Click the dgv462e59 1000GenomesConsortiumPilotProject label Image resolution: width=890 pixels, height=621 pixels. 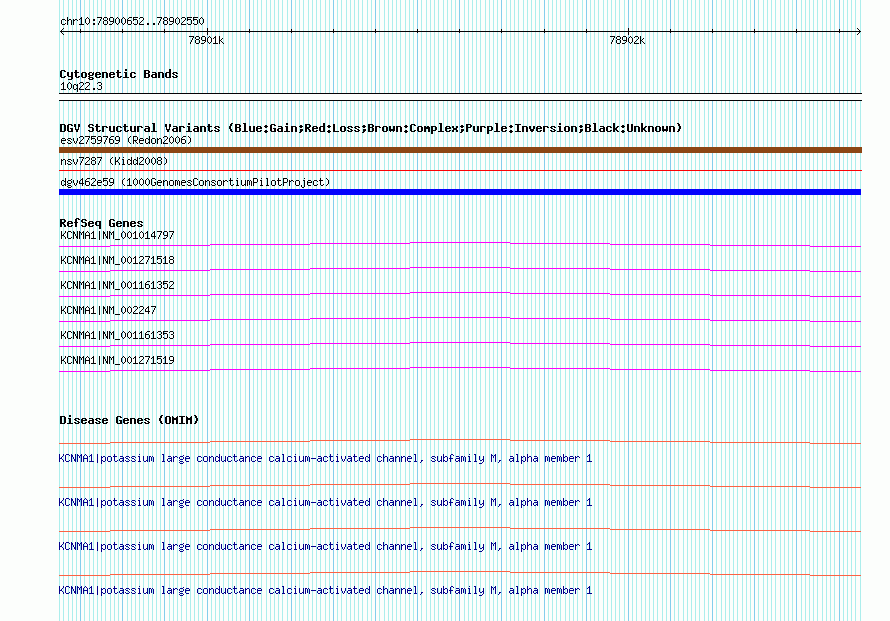click(195, 182)
